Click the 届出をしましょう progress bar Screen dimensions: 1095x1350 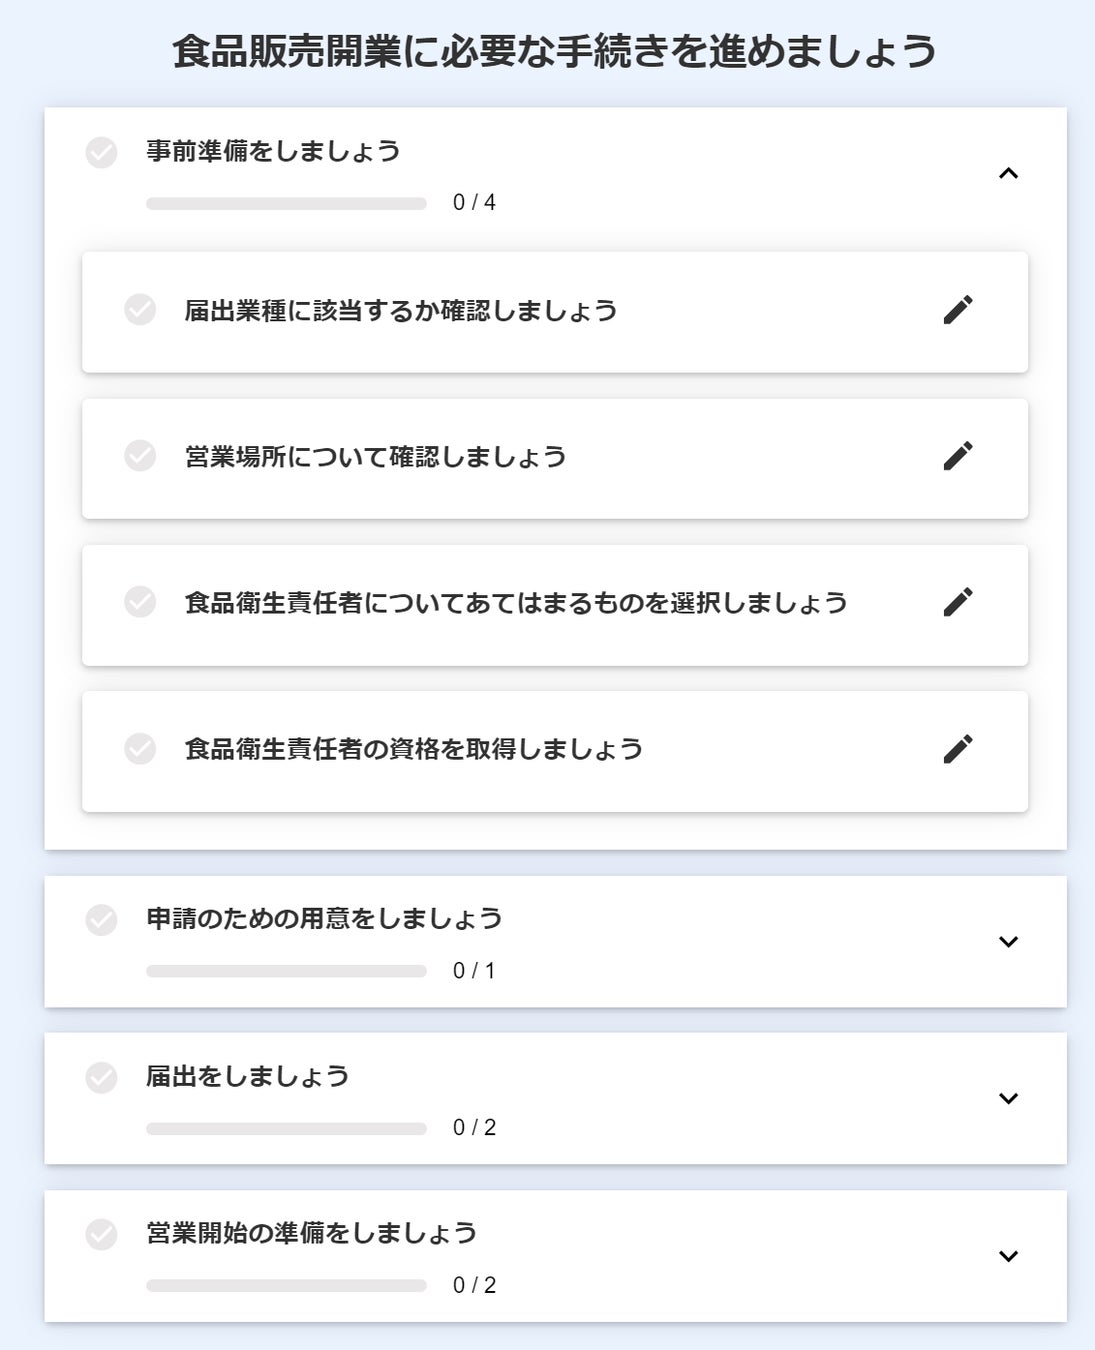(x=286, y=1129)
